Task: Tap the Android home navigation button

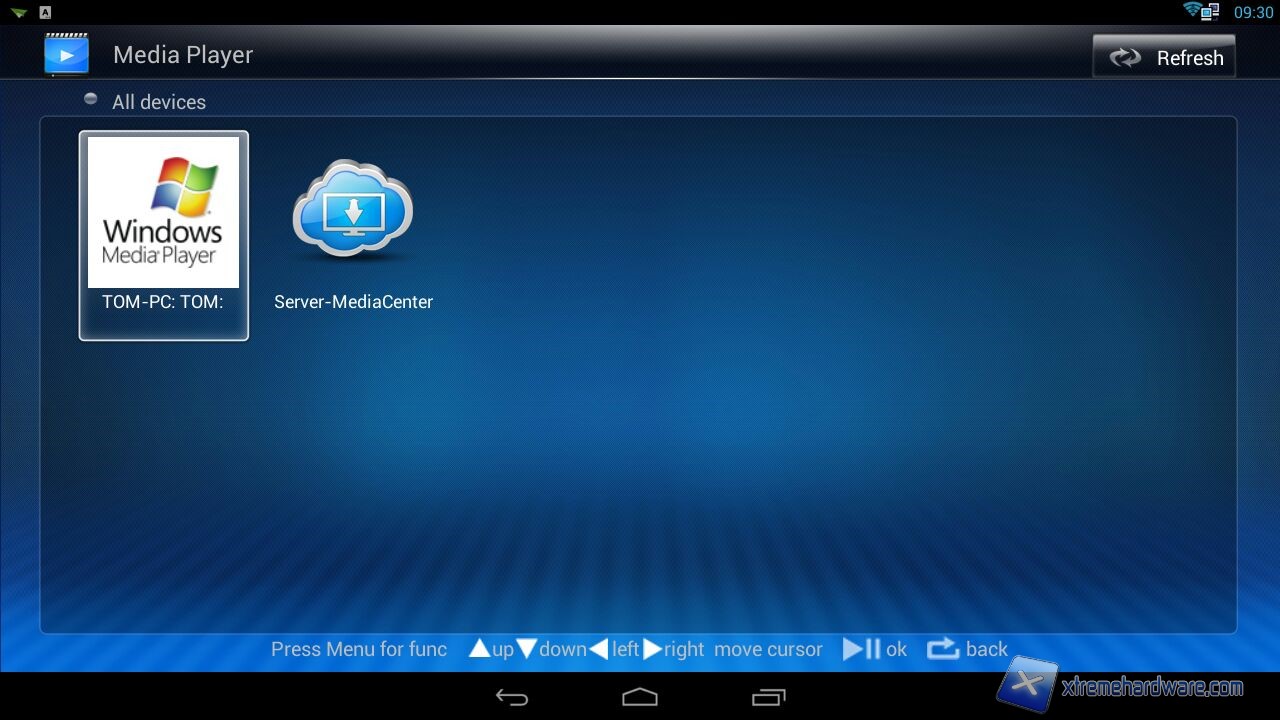Action: coord(640,697)
